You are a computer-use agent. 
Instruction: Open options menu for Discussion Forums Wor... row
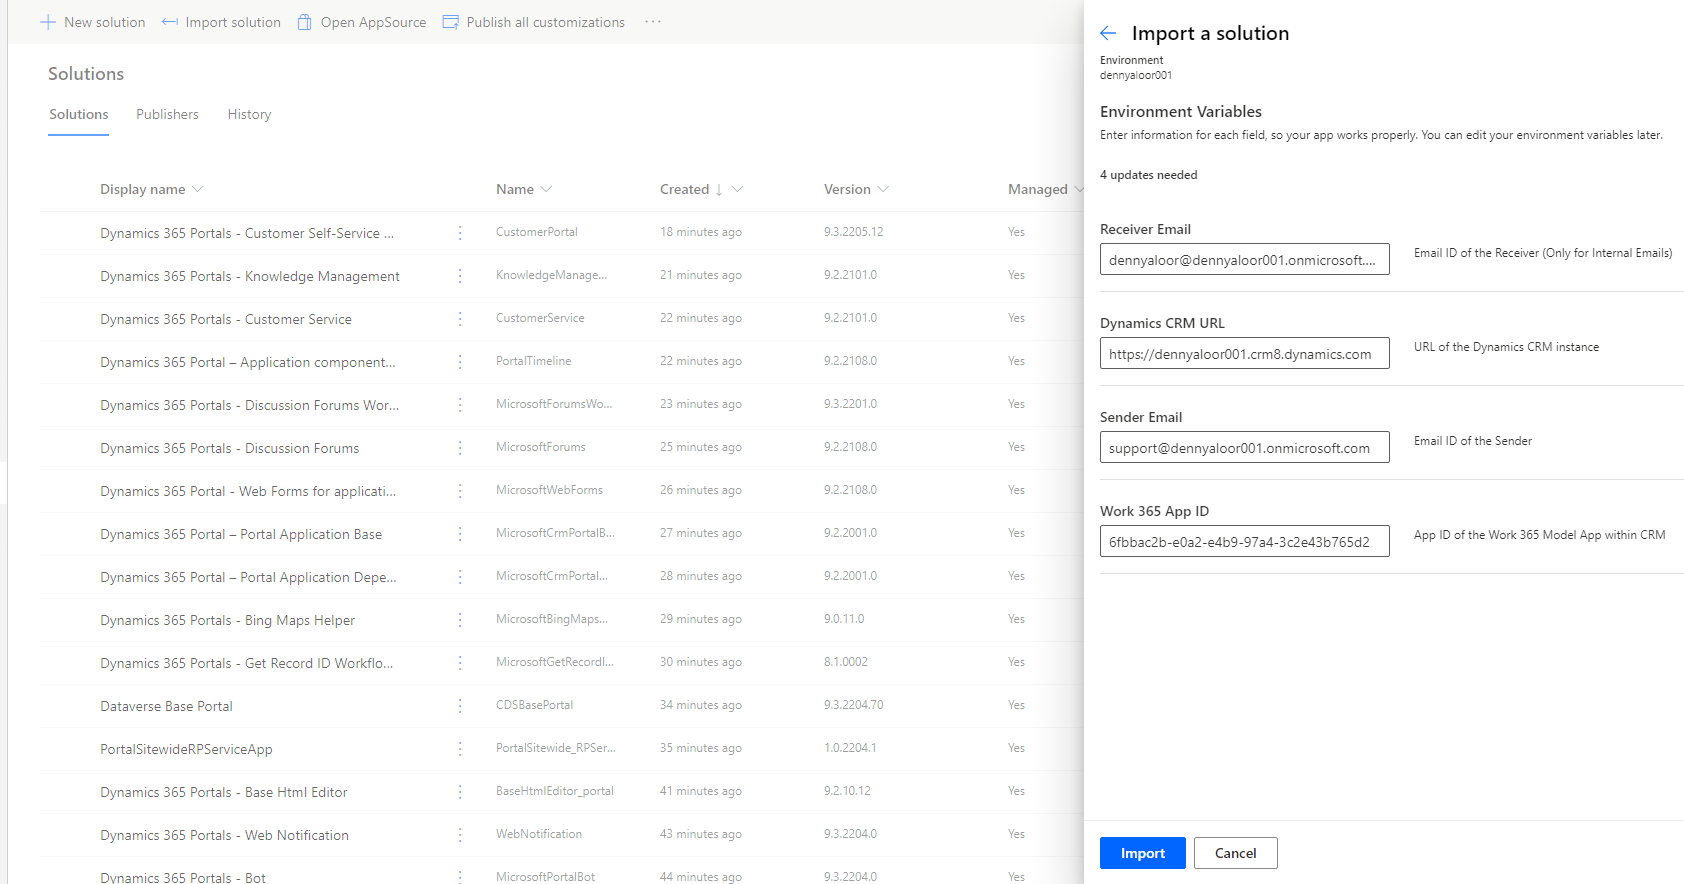460,405
